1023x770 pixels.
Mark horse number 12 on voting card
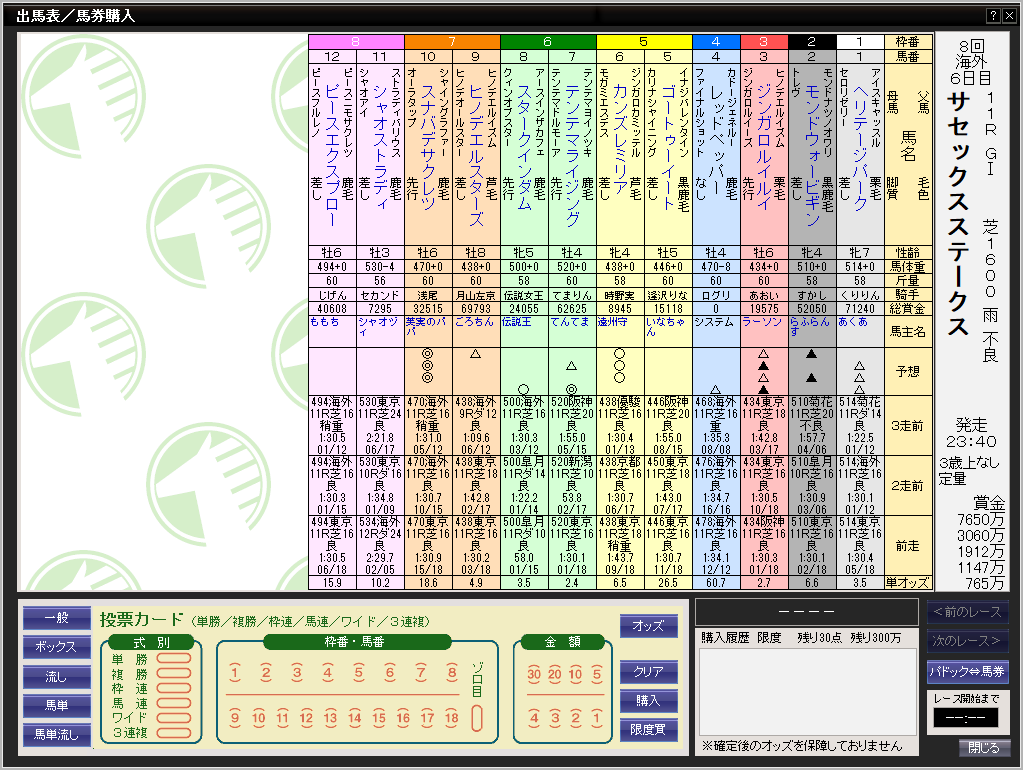click(306, 718)
